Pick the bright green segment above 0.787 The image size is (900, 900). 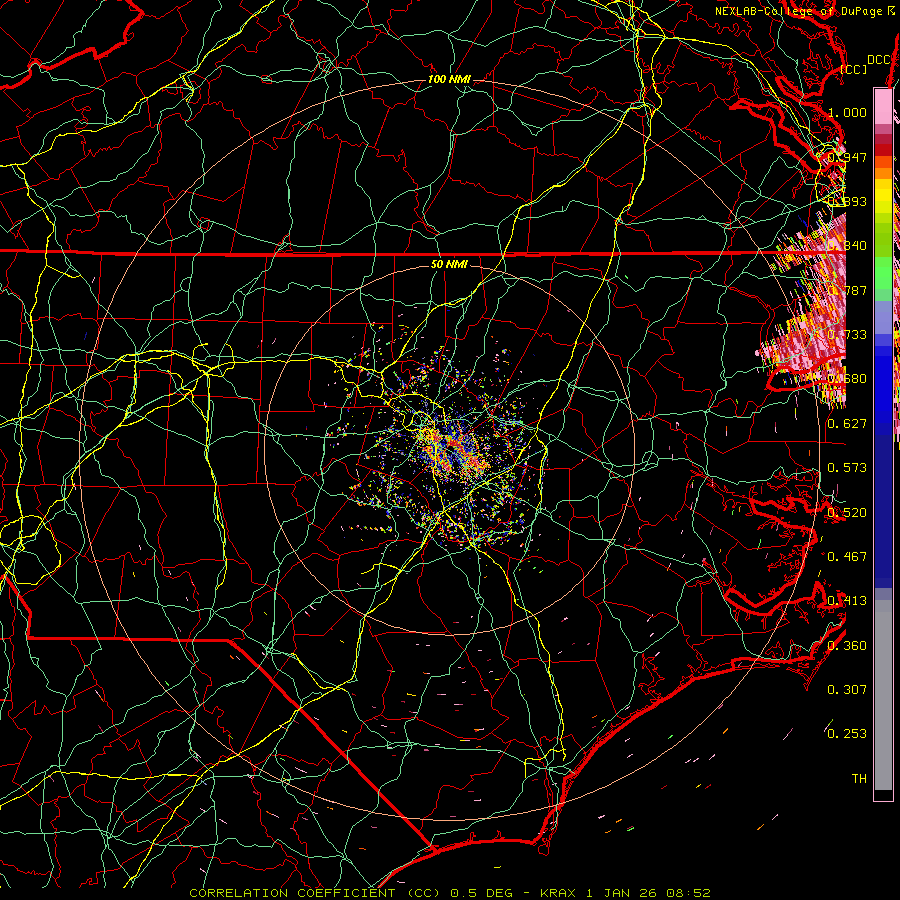coord(883,273)
